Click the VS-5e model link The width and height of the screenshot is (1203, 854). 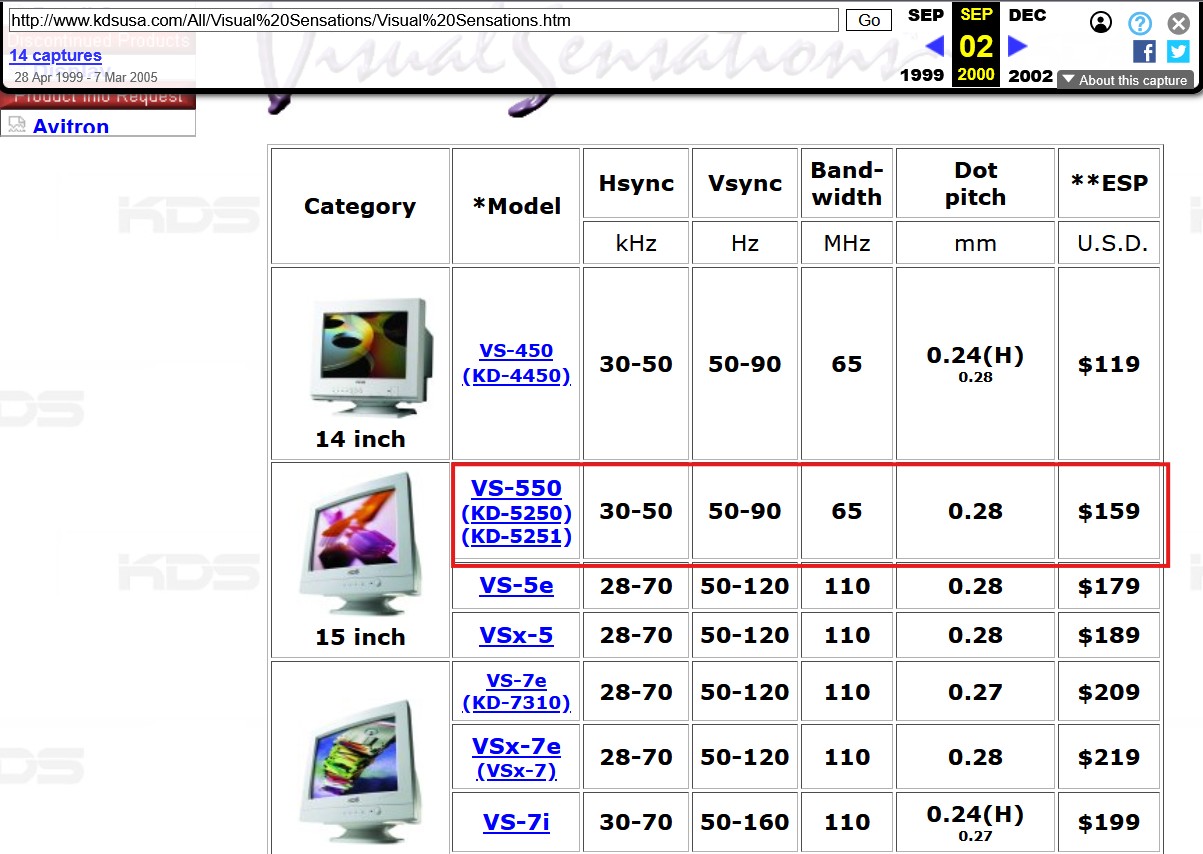(x=516, y=586)
